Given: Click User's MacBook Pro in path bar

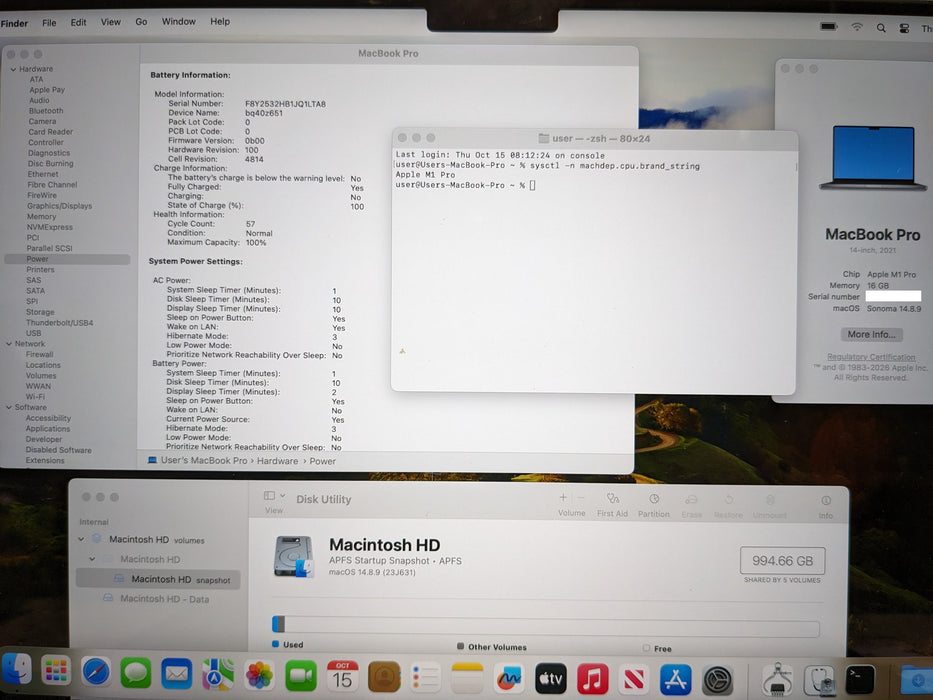Looking at the screenshot, I should pos(203,460).
